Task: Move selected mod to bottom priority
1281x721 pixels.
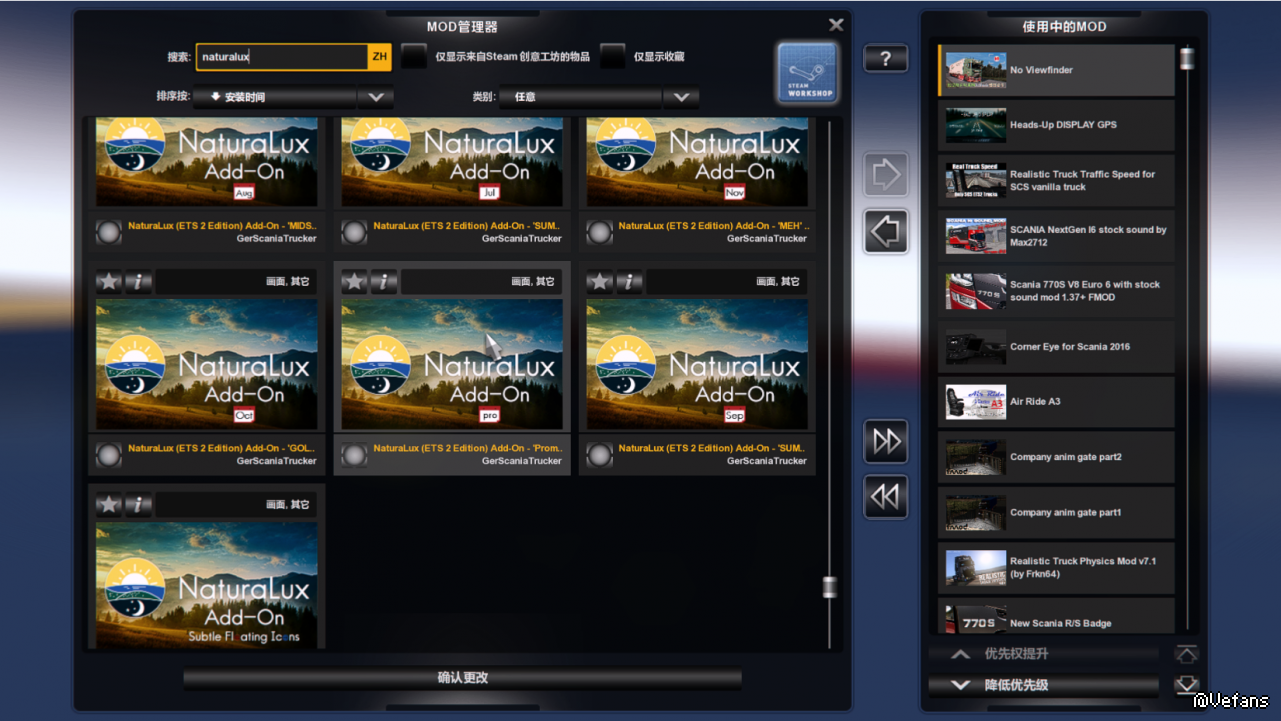Action: [x=1187, y=685]
